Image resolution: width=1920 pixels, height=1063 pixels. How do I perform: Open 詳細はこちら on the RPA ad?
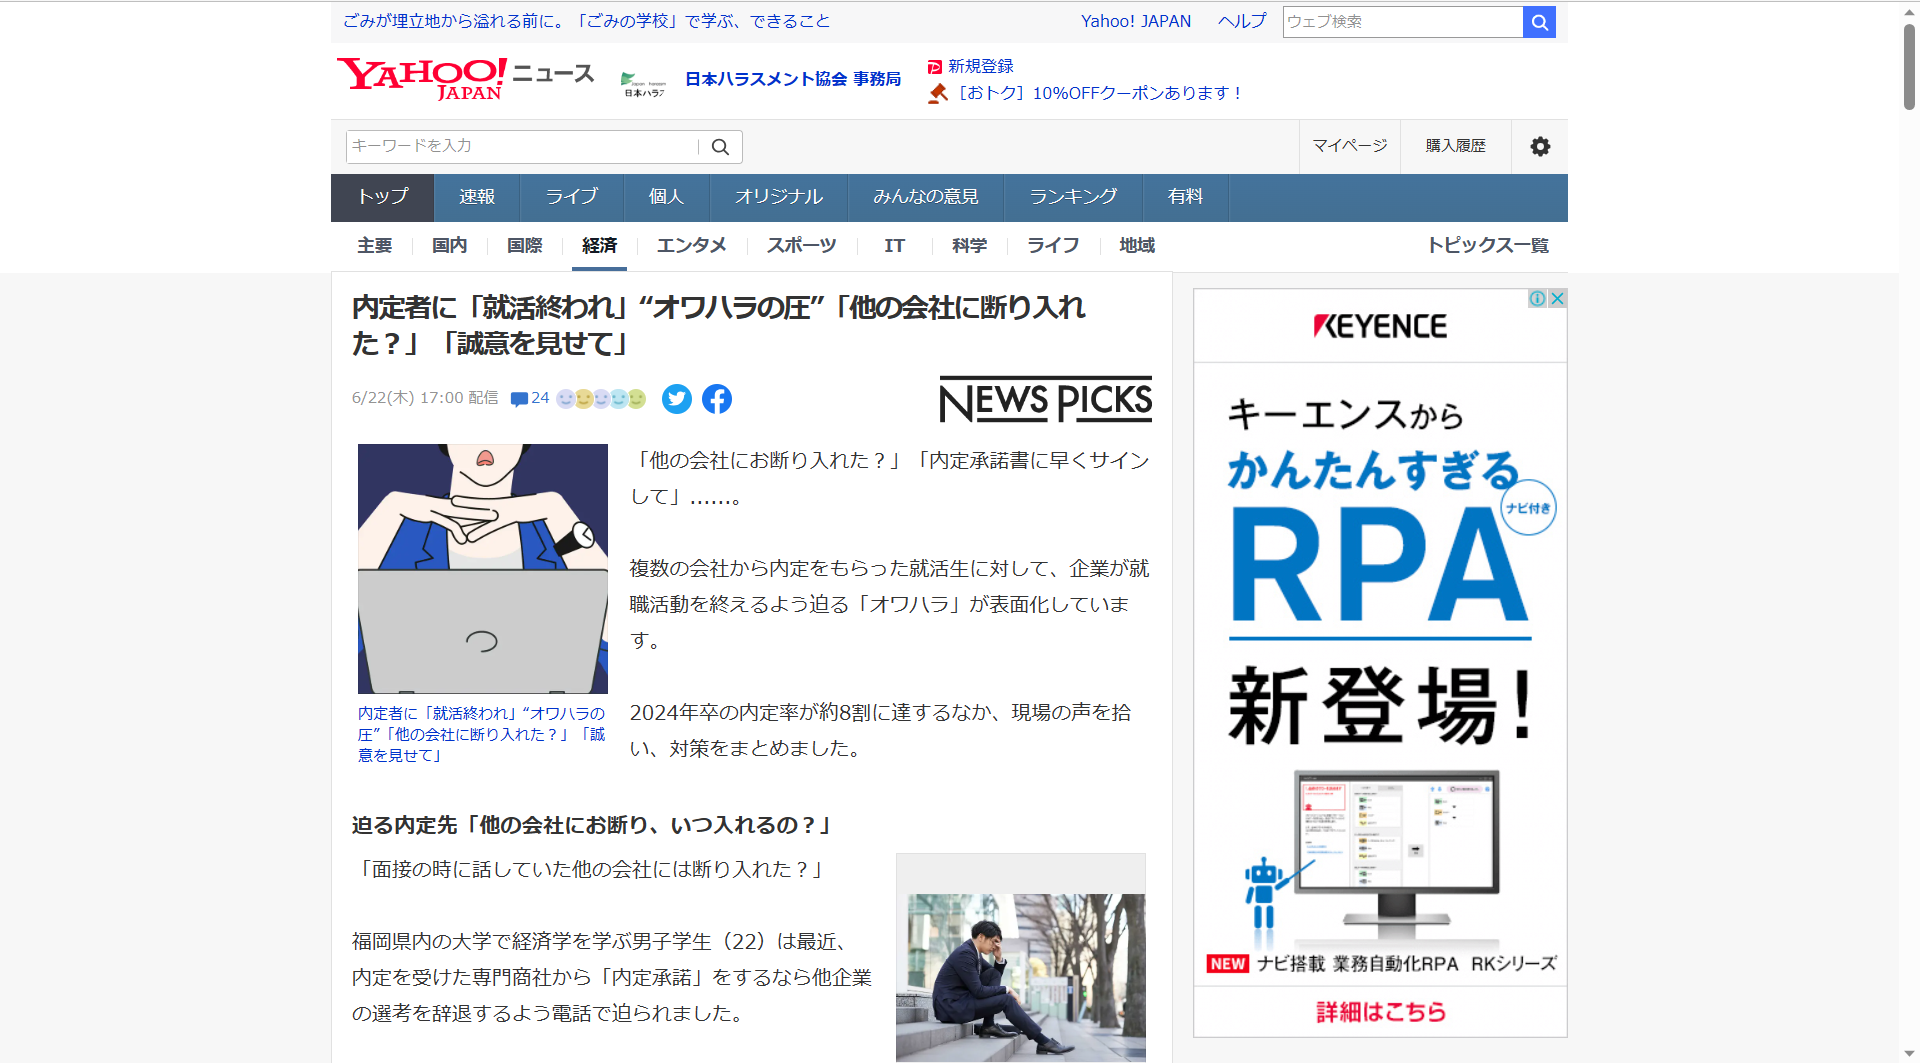[1379, 1011]
